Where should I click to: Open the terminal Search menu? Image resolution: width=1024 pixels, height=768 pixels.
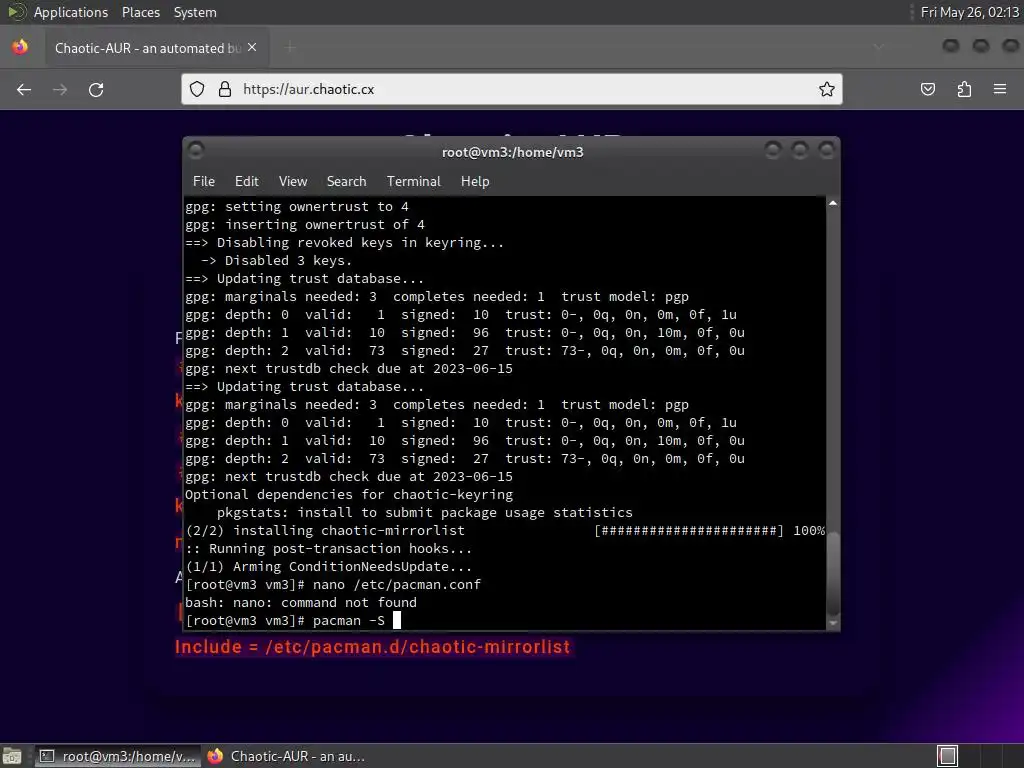(346, 182)
